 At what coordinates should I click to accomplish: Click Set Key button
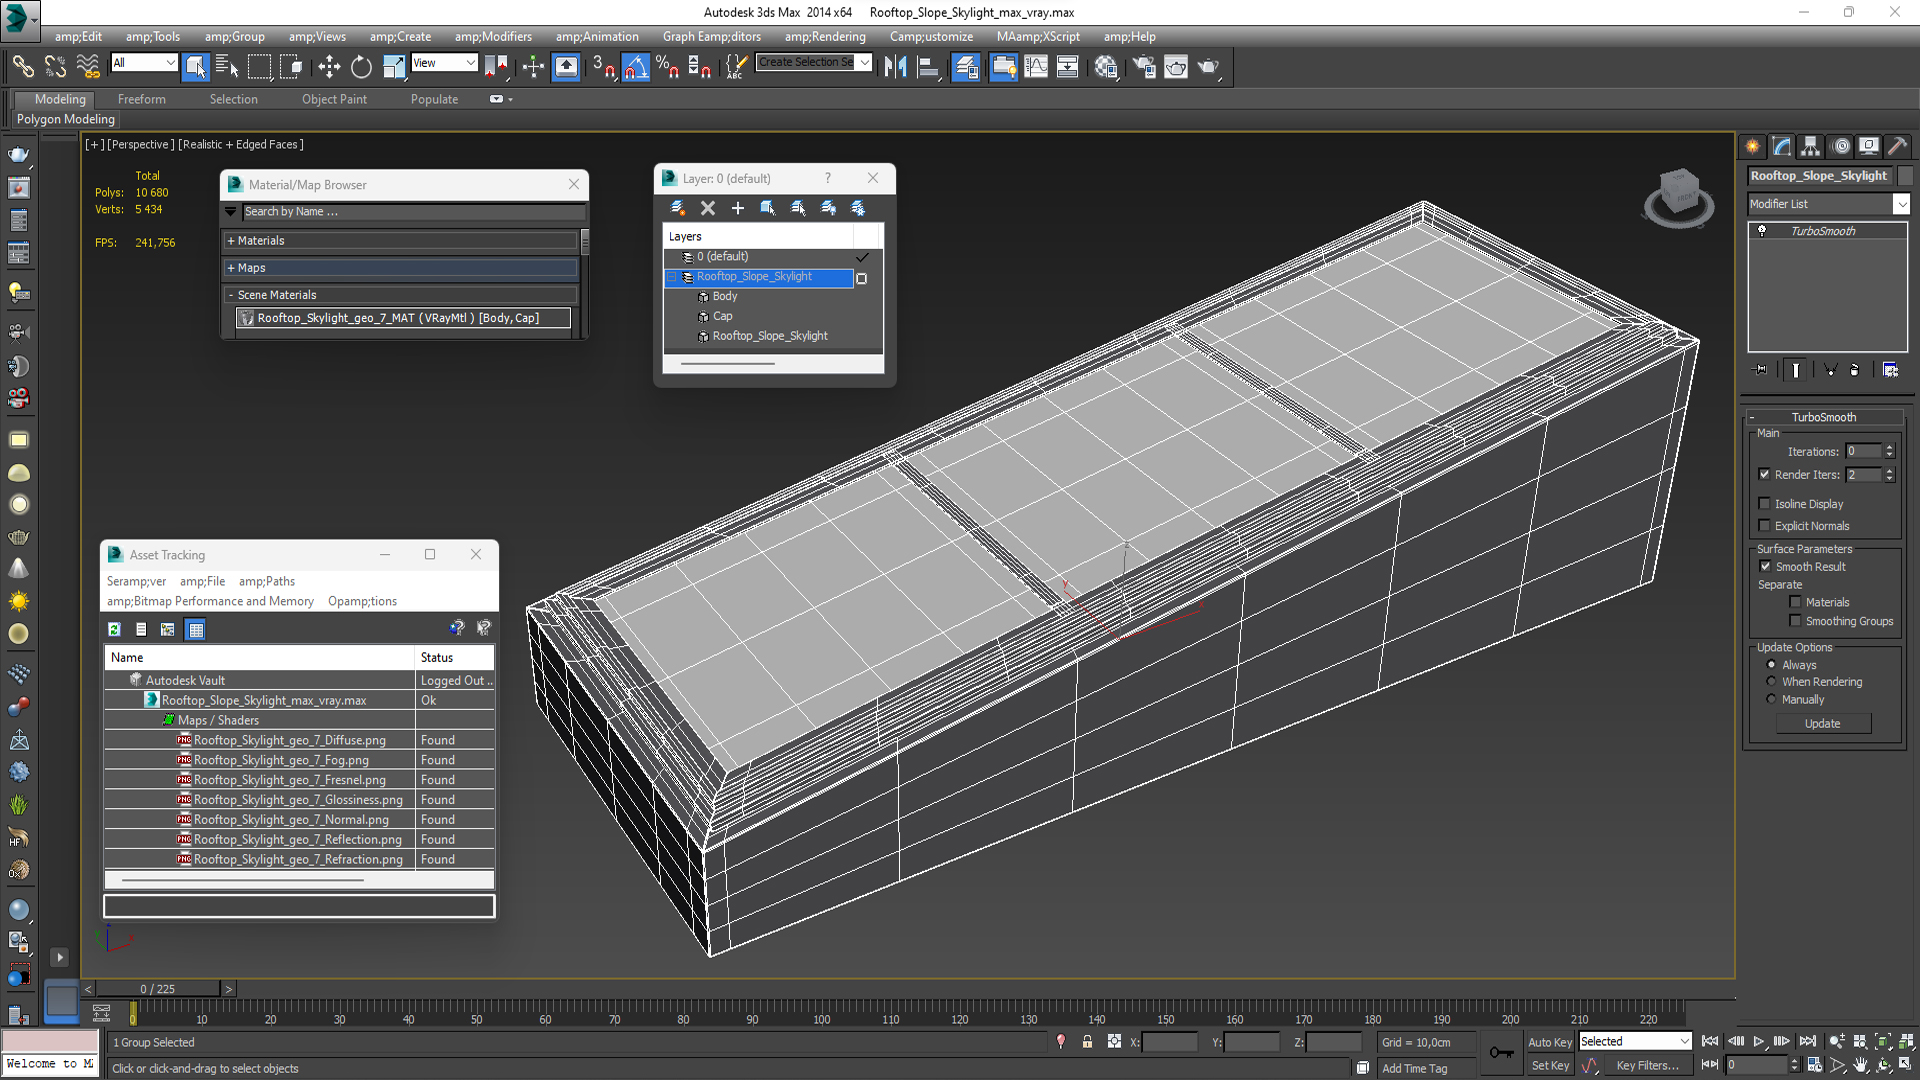[1550, 1066]
